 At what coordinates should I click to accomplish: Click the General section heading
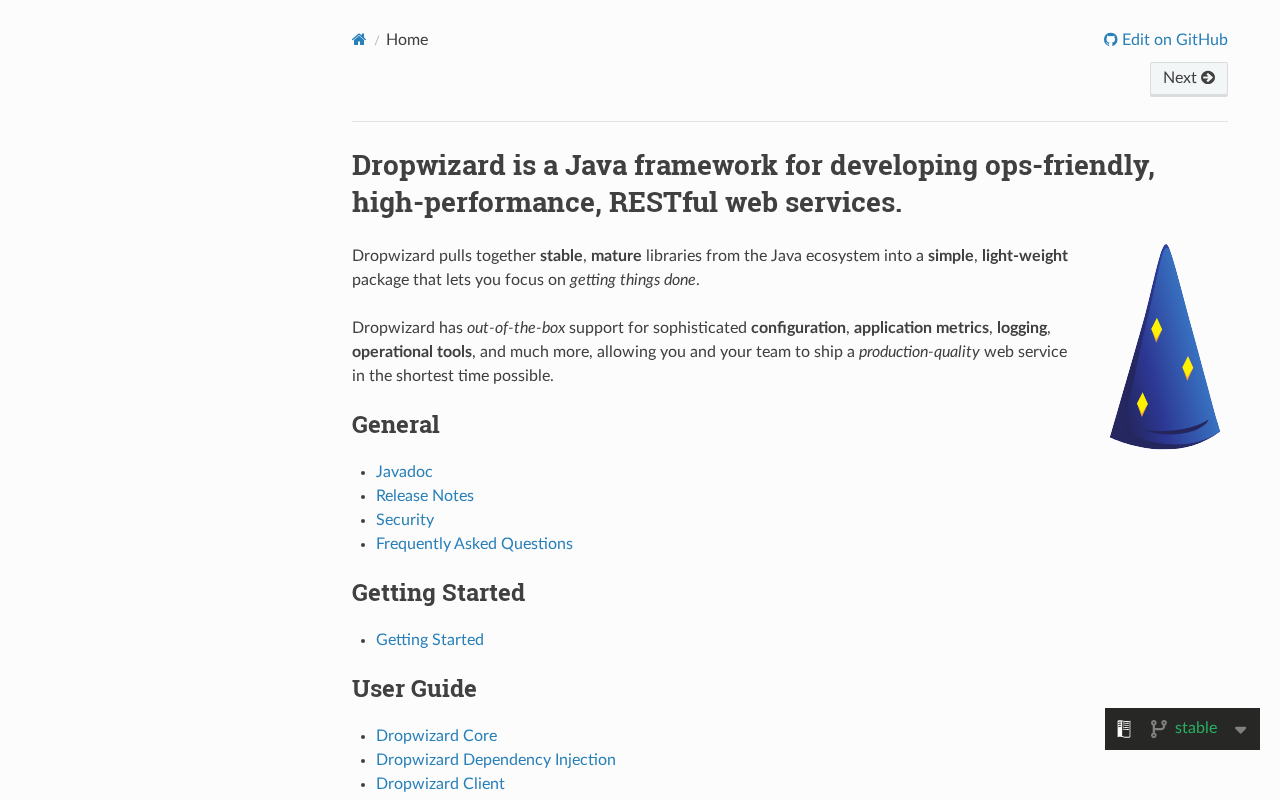click(x=396, y=424)
